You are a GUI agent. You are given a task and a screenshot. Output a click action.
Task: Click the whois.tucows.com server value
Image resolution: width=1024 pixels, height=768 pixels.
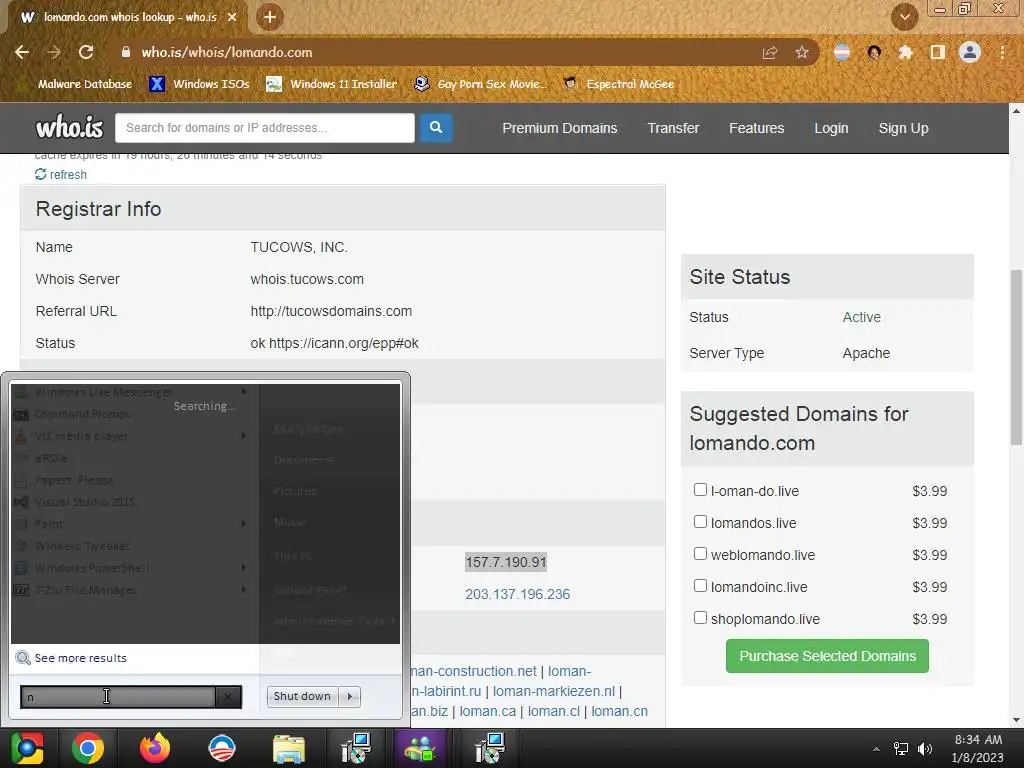click(307, 280)
